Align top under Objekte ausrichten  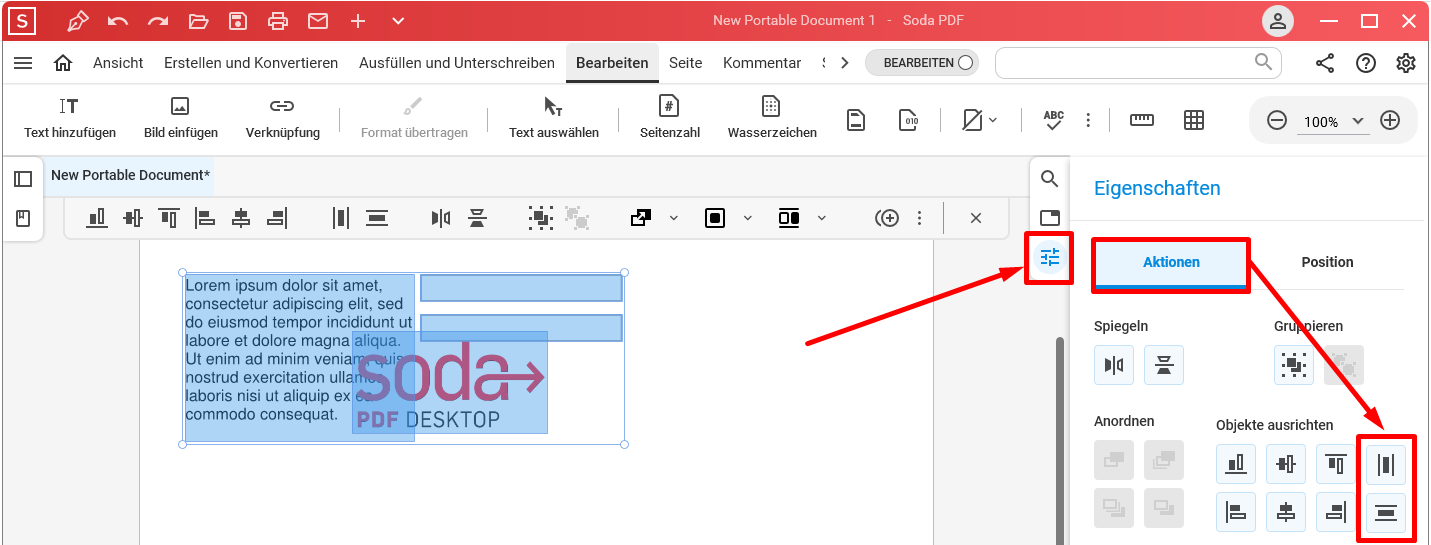1336,464
